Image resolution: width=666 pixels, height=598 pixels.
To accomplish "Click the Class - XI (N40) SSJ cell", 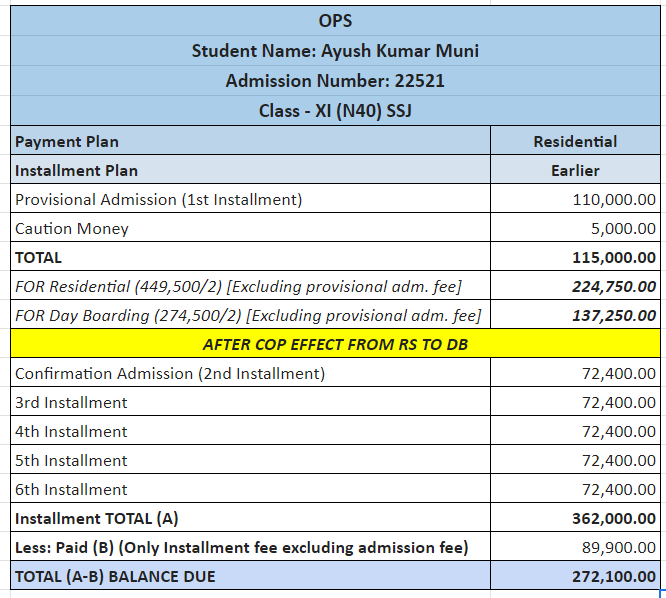I will [x=335, y=110].
